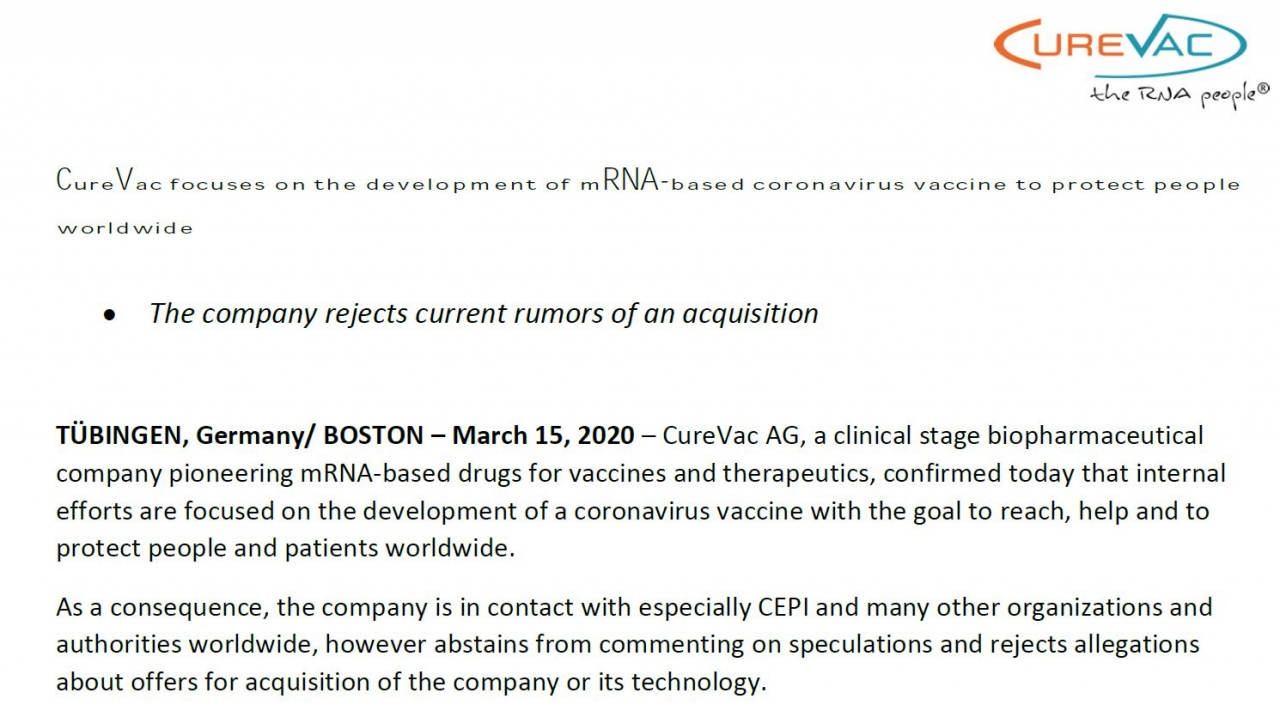
Task: Click the registered trademark symbol near logo
Action: click(x=1263, y=88)
